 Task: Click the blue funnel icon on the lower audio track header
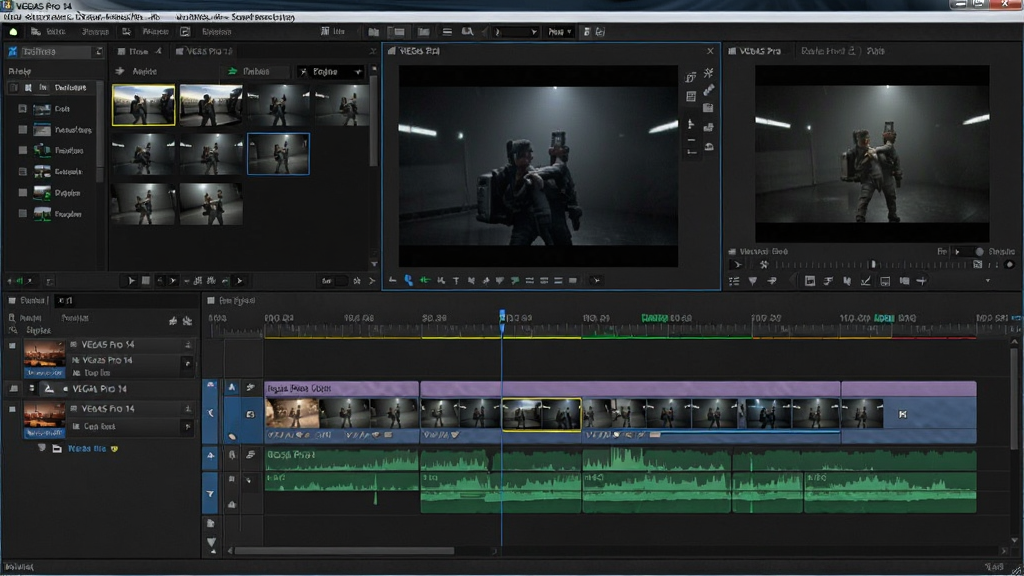click(210, 494)
